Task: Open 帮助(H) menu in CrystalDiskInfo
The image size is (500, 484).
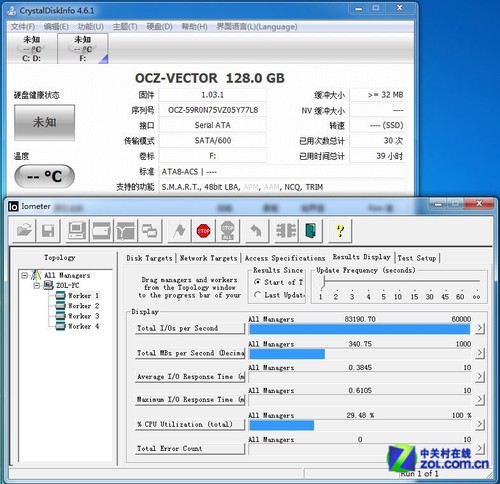Action: coord(194,27)
